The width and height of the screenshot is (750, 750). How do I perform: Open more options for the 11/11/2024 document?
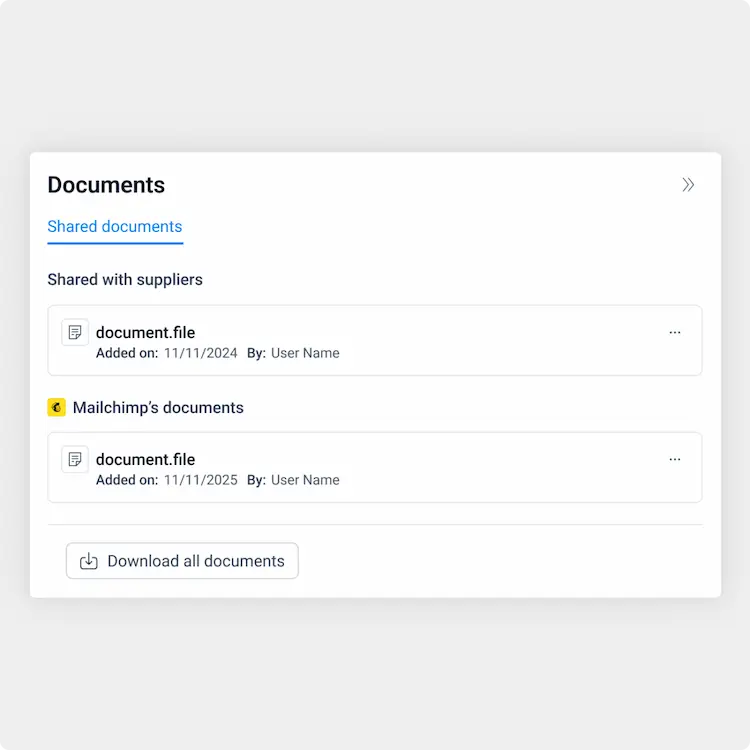674,332
